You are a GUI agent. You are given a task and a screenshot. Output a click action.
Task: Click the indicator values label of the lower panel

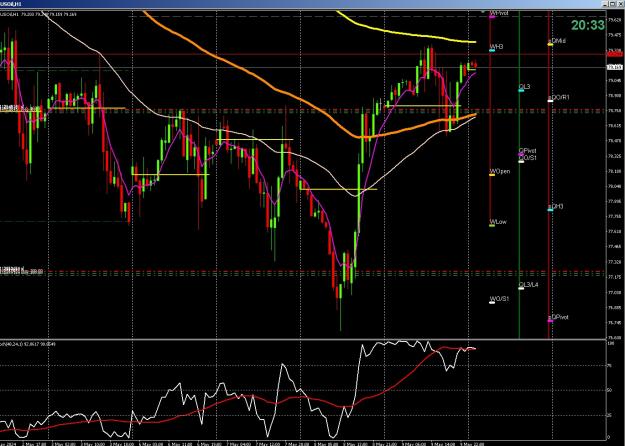pyautogui.click(x=28, y=344)
